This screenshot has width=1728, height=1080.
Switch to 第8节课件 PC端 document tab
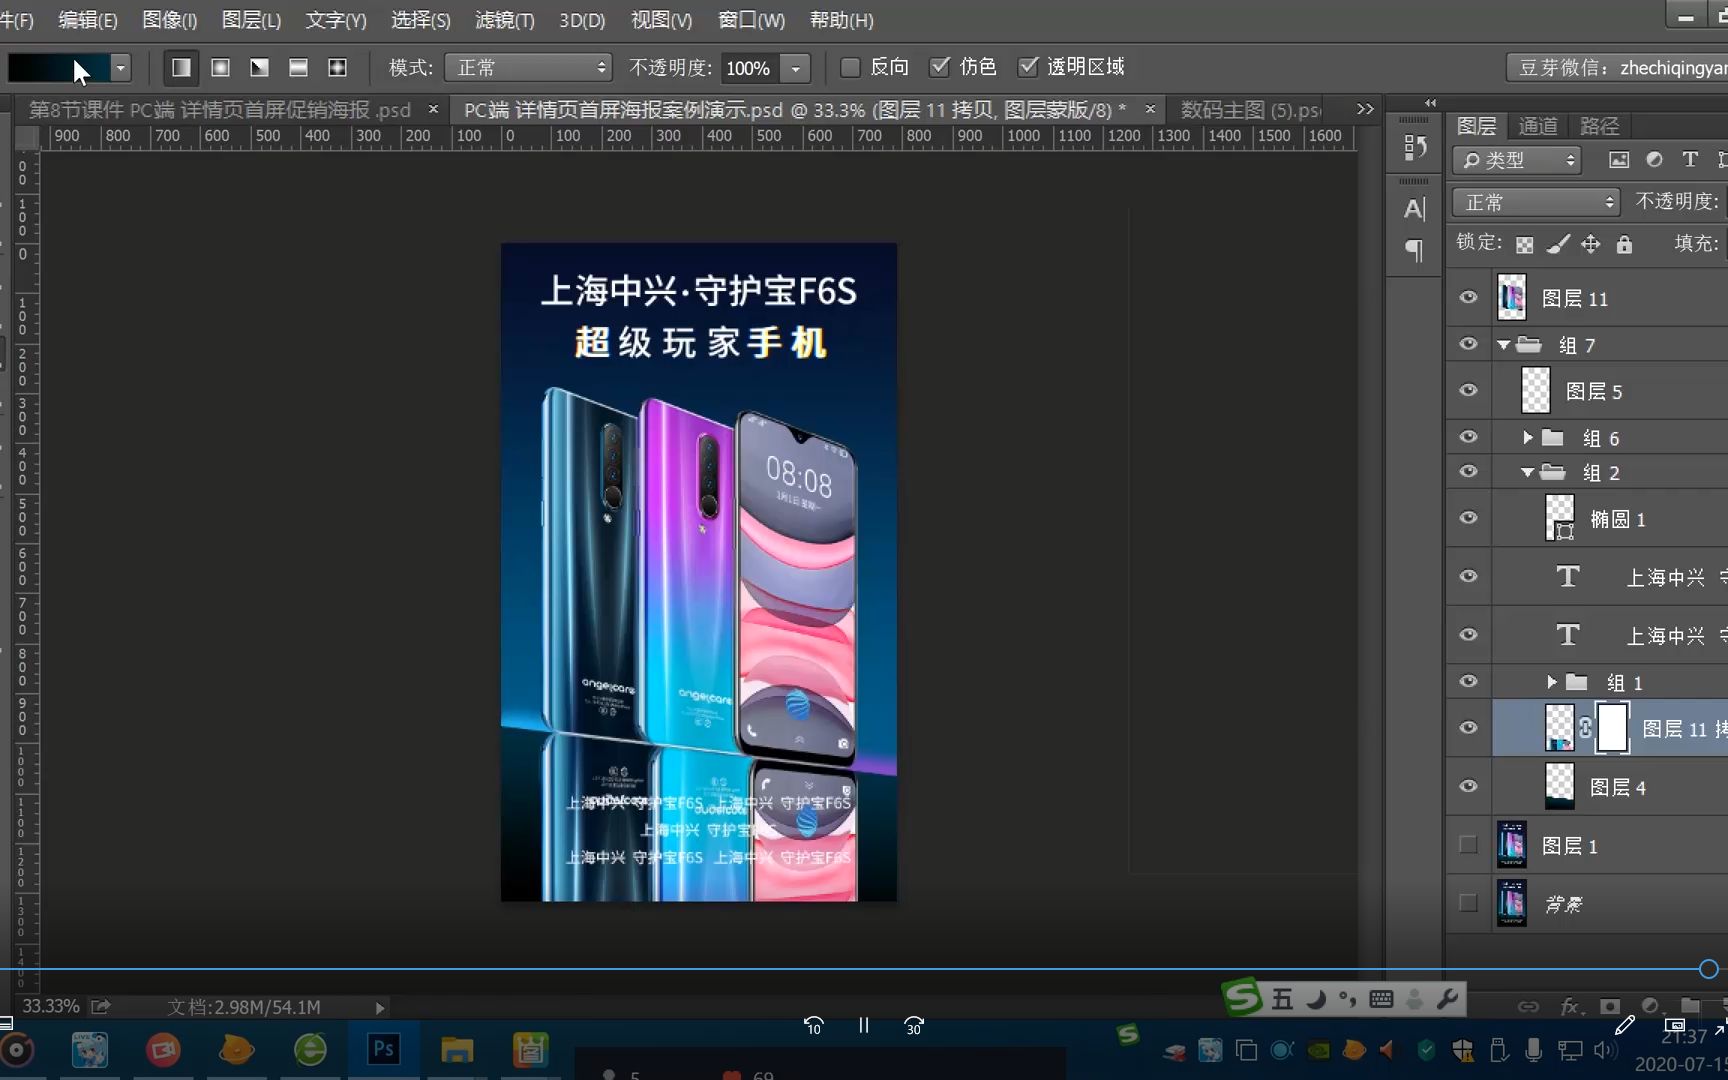point(220,109)
